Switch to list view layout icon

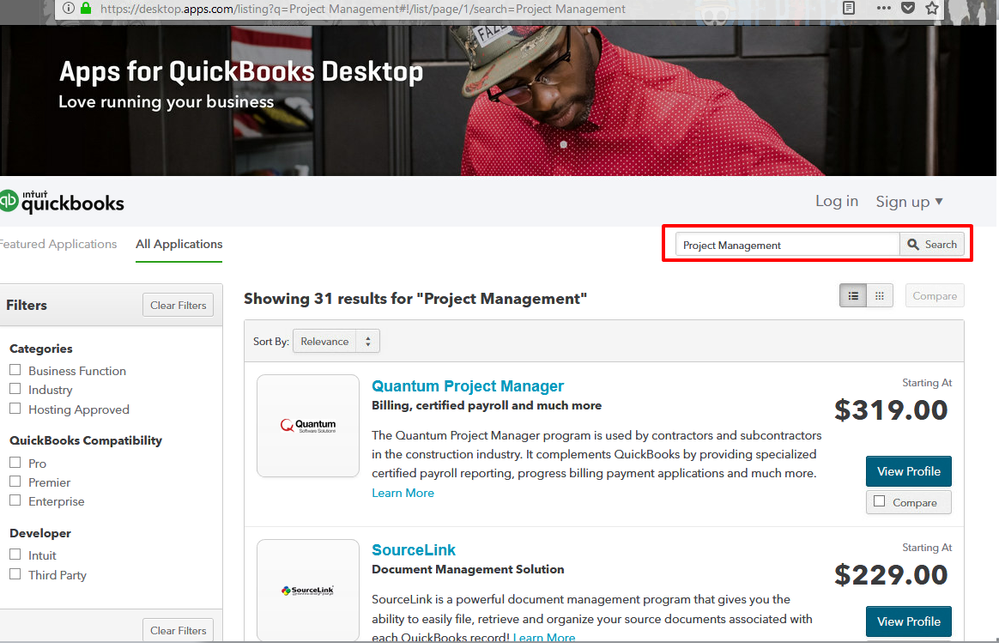click(853, 296)
